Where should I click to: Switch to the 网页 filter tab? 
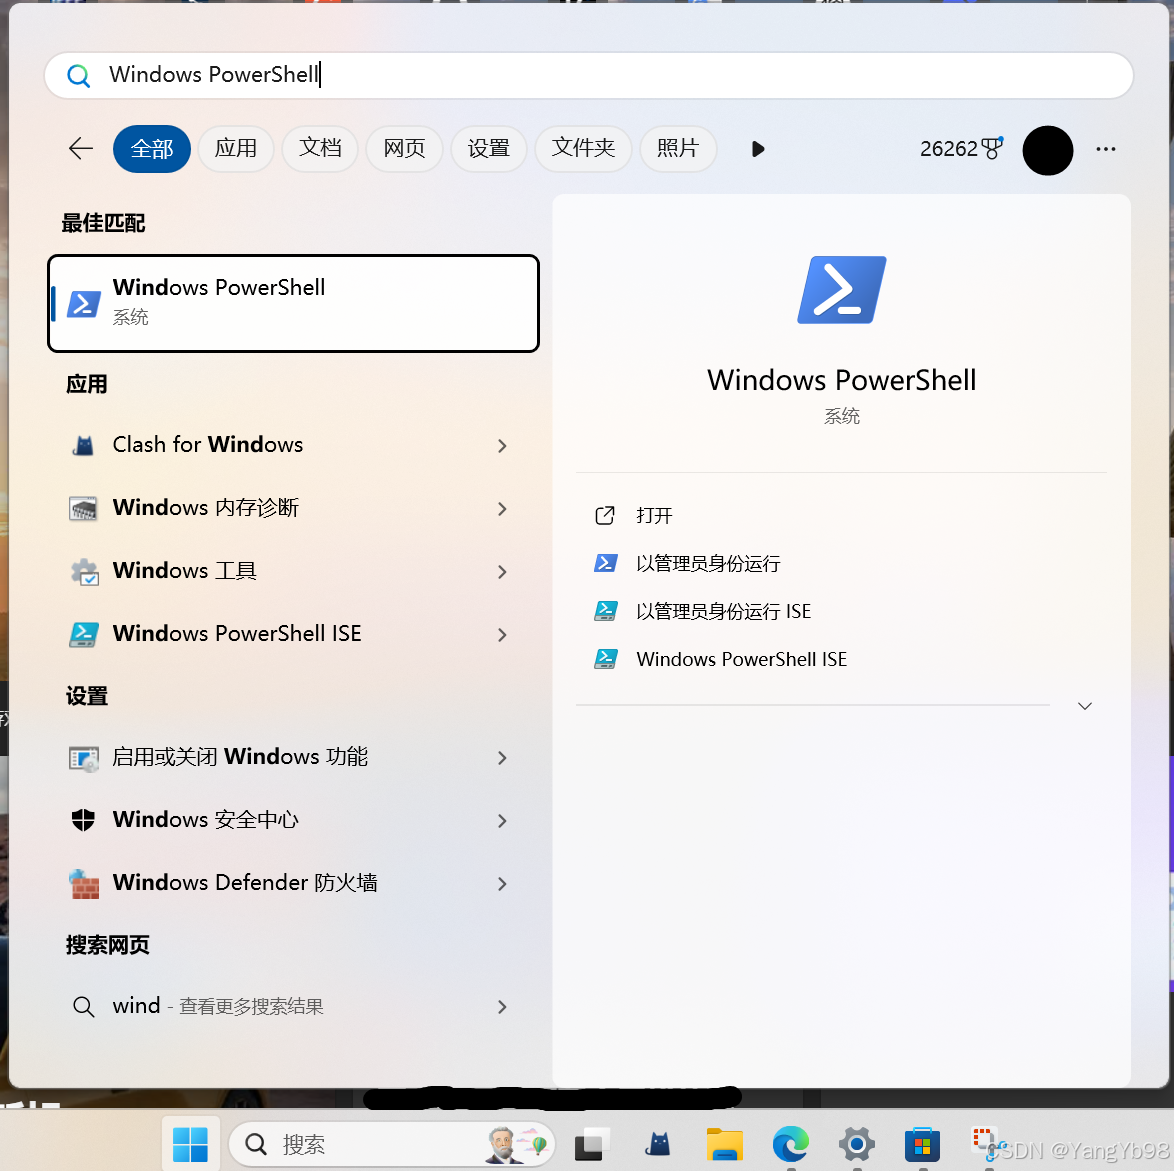[404, 148]
